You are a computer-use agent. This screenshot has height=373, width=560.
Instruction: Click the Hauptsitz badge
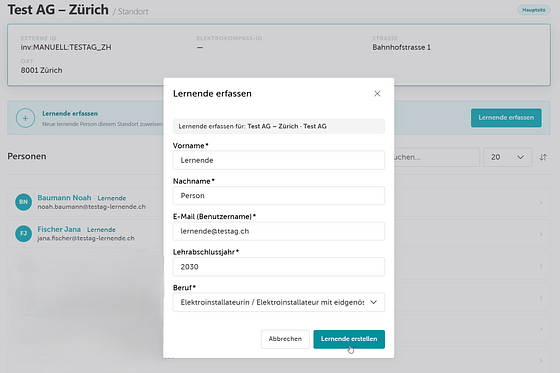pos(534,10)
